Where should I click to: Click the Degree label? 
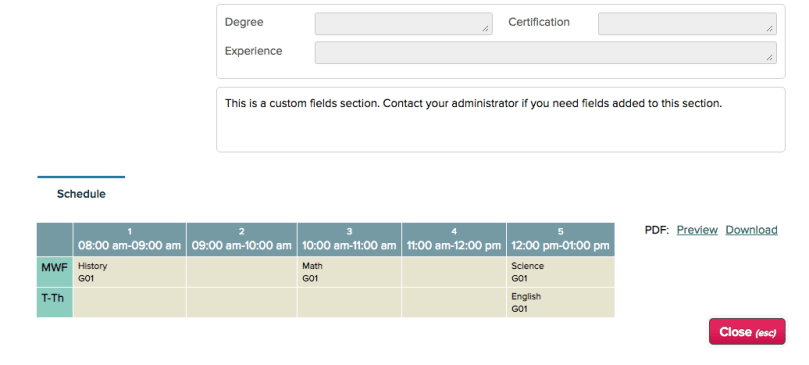point(244,22)
